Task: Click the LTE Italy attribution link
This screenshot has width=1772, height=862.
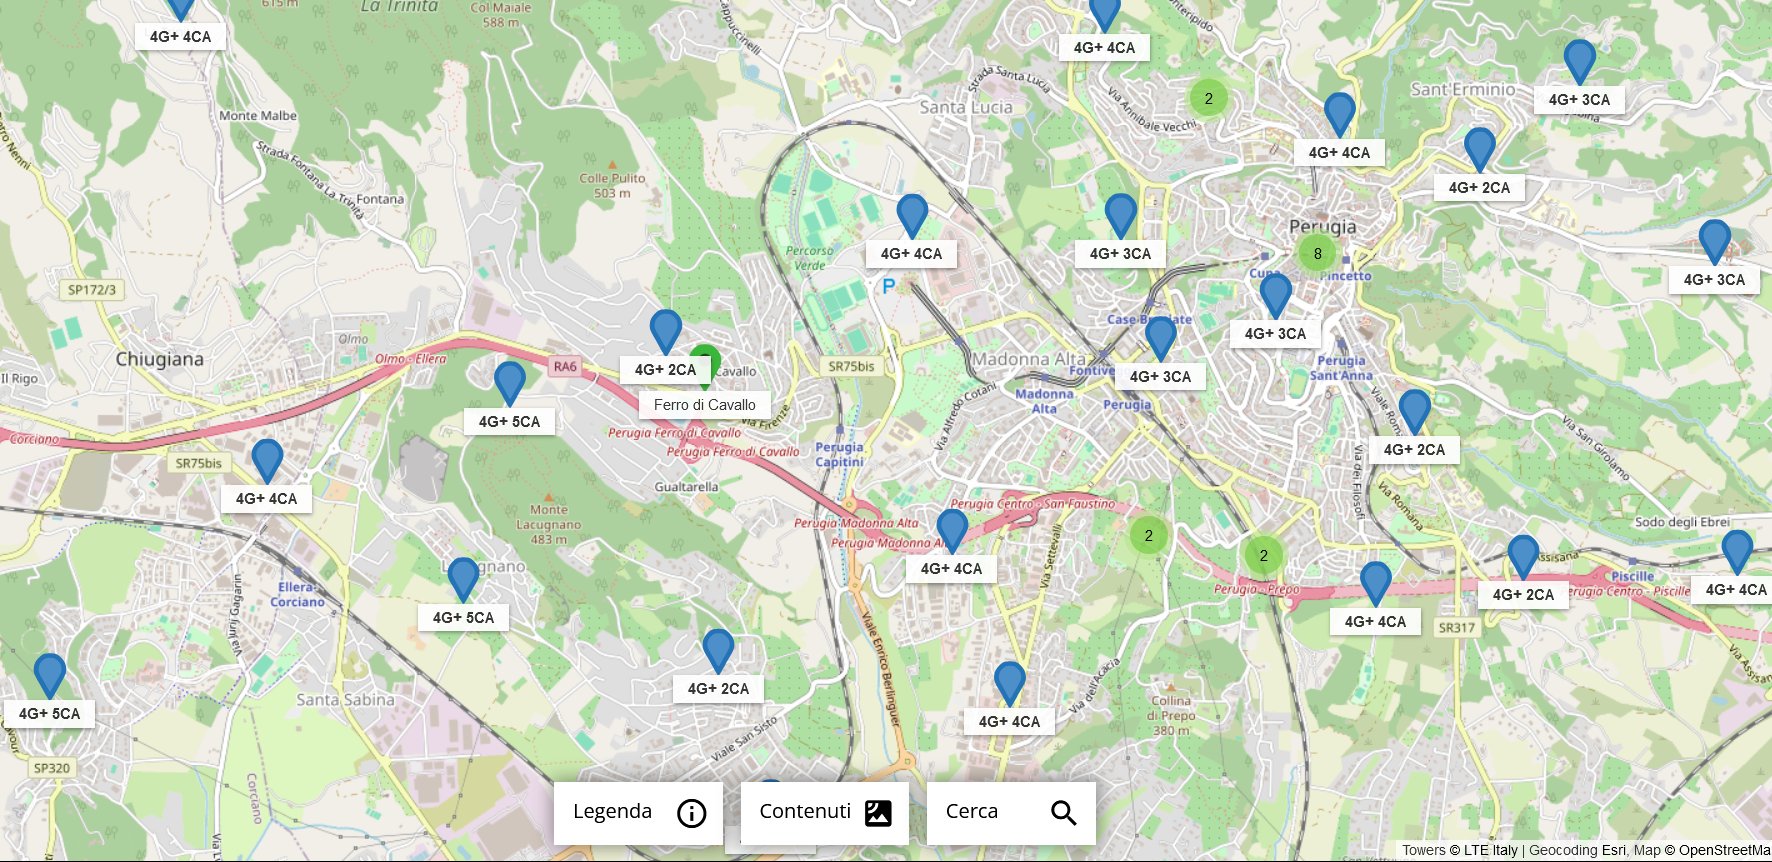Action: [1491, 850]
